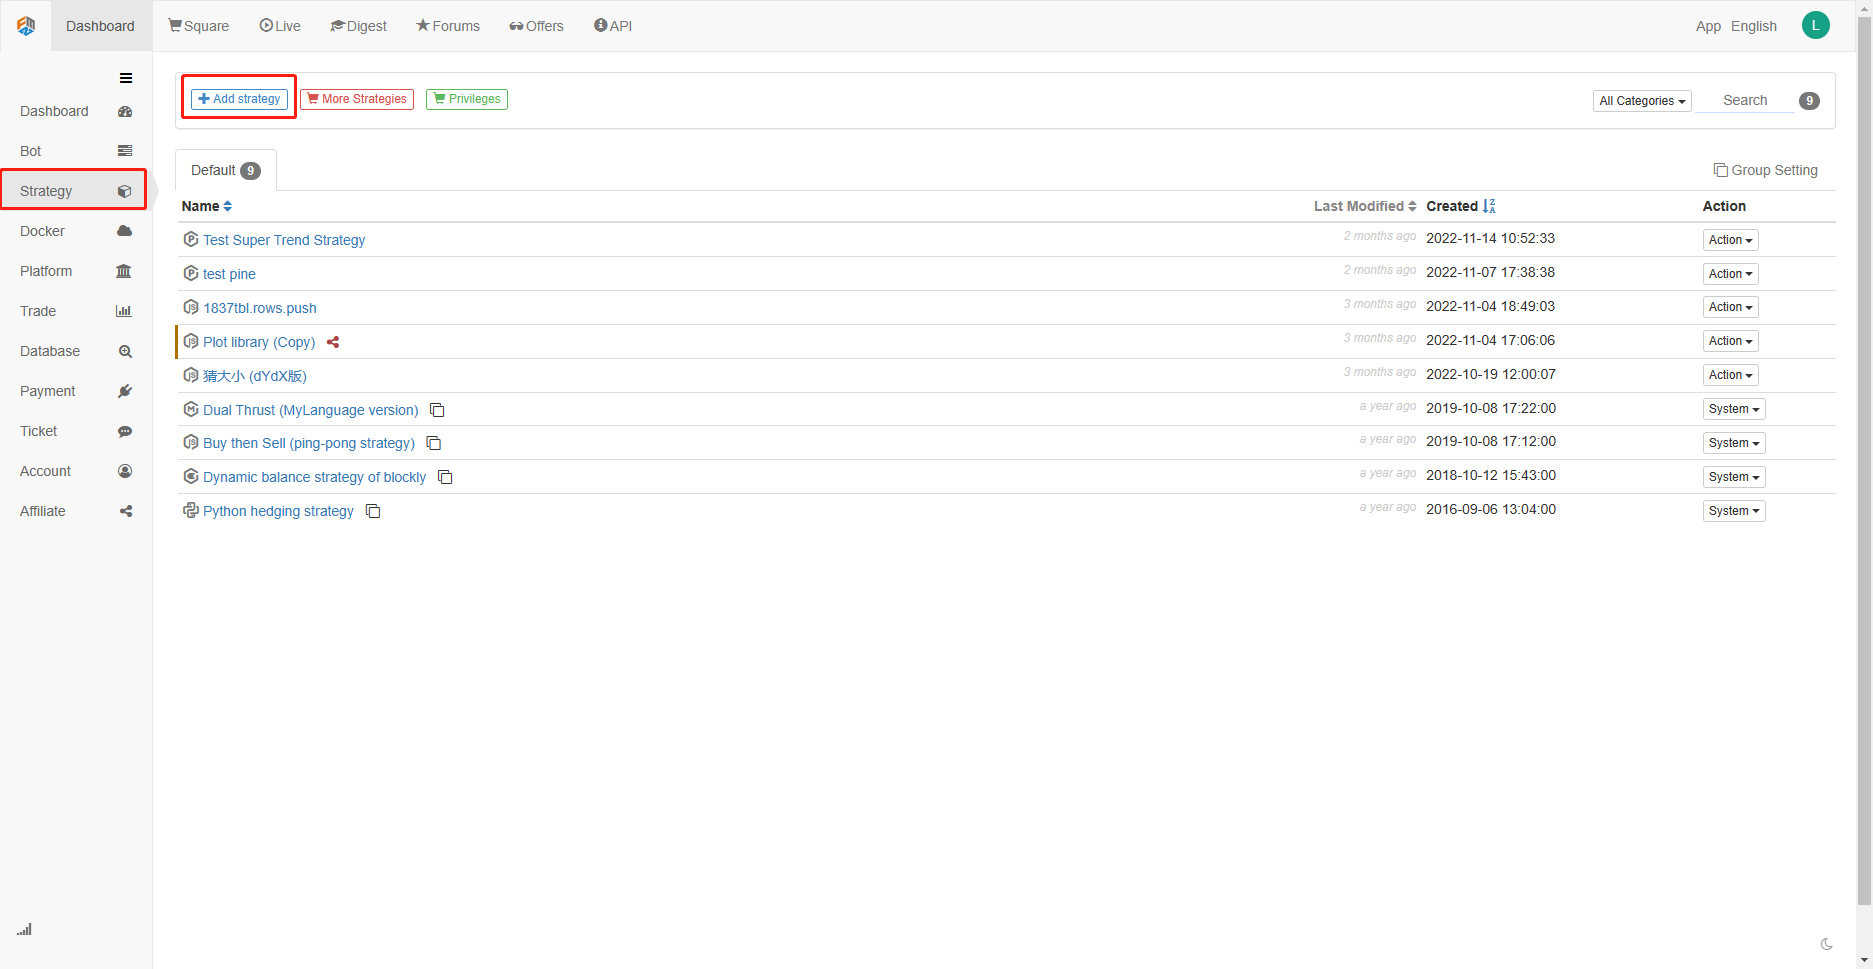Viewport: 1873px width, 969px height.
Task: Switch to the Forums top navigation item
Action: click(x=448, y=26)
